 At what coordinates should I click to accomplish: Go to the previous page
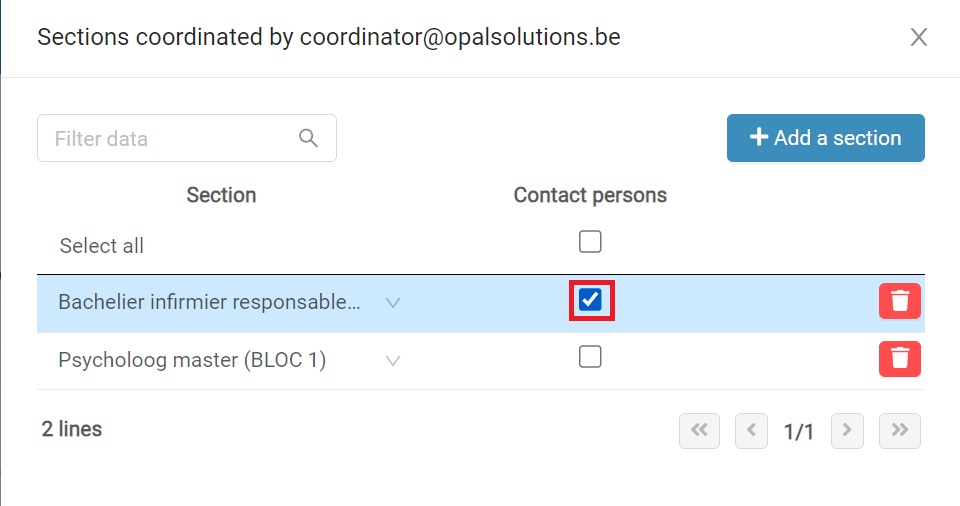point(751,431)
